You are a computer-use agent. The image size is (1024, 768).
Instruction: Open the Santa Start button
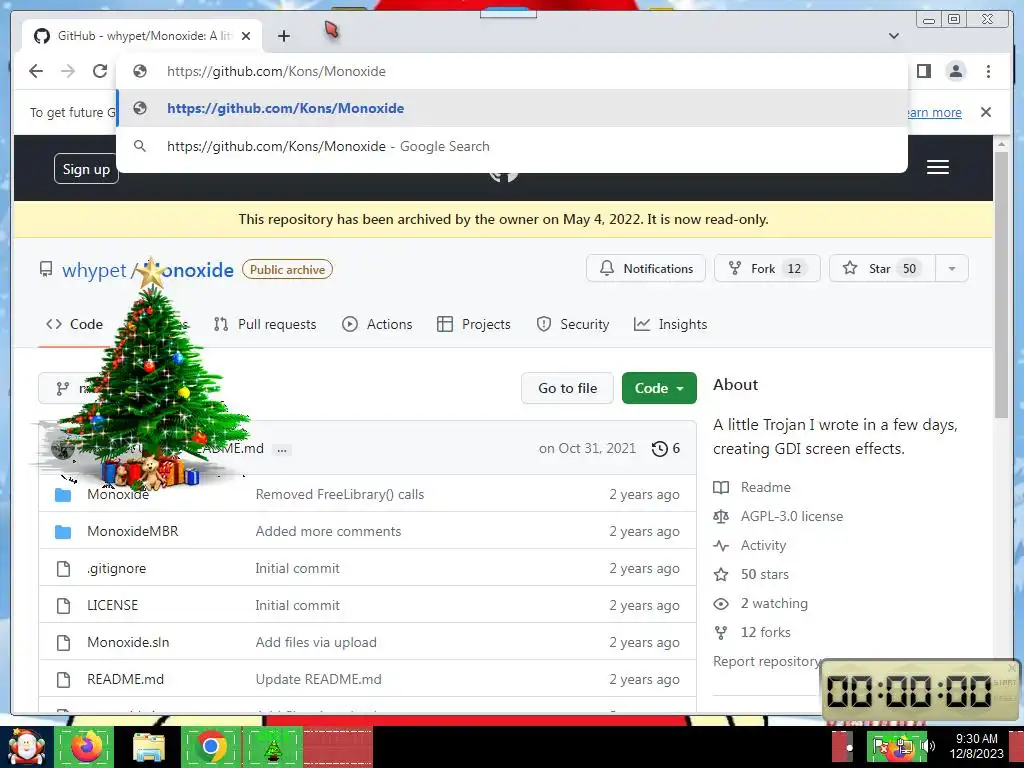point(25,747)
